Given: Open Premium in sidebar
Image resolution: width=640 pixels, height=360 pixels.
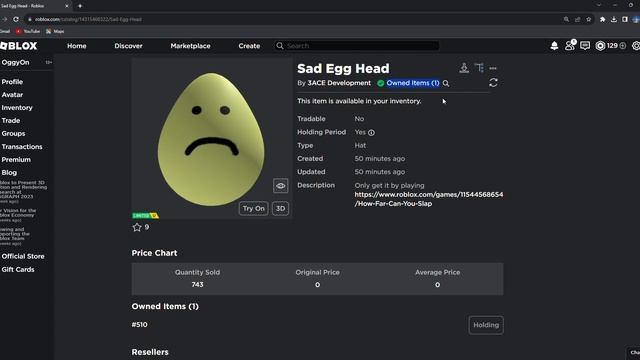Looking at the screenshot, I should coord(16,160).
